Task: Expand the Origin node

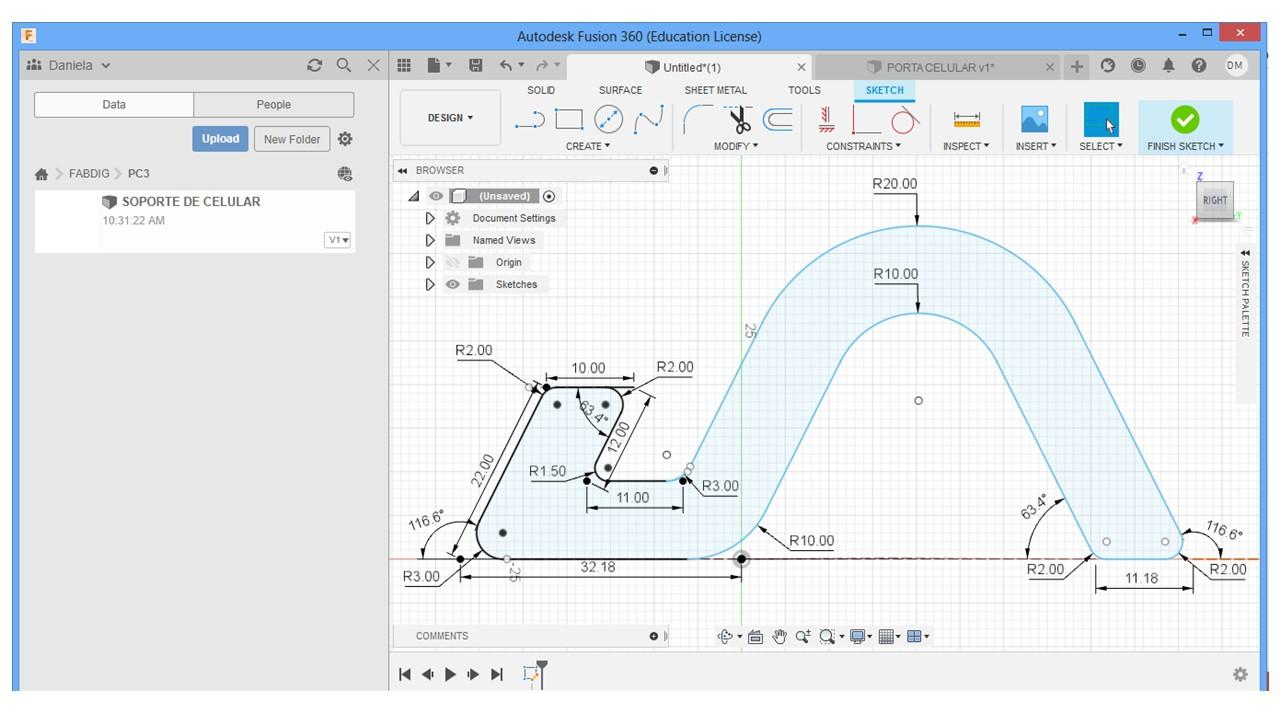Action: [x=430, y=262]
